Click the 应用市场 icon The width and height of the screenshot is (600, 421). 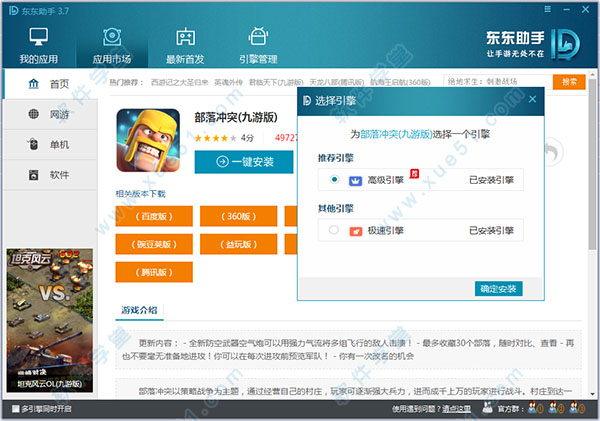112,37
